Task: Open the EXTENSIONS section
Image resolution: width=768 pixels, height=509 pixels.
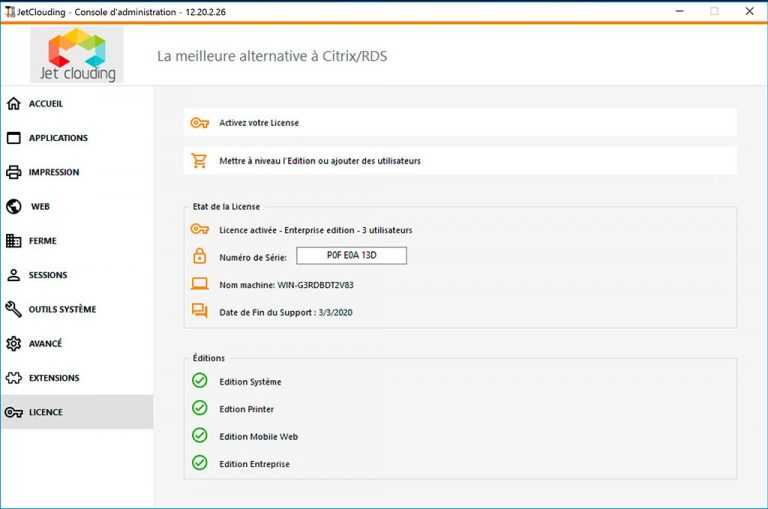Action: pyautogui.click(x=77, y=378)
